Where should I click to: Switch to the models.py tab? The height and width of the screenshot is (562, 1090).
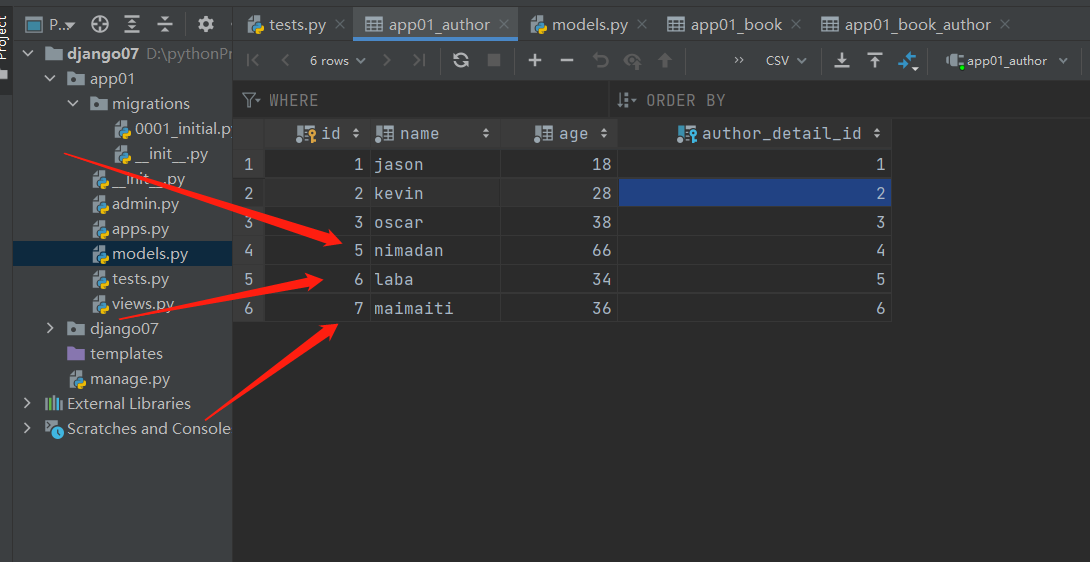[590, 25]
